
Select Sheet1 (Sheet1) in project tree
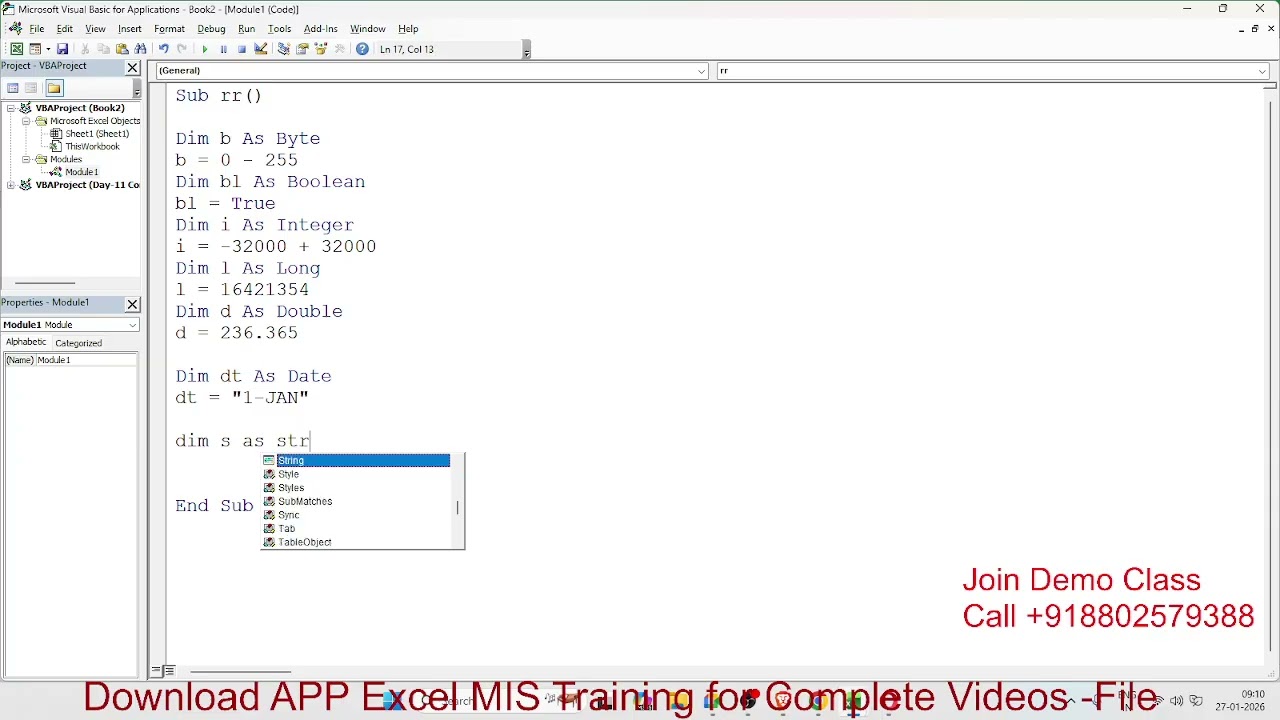[x=96, y=134]
